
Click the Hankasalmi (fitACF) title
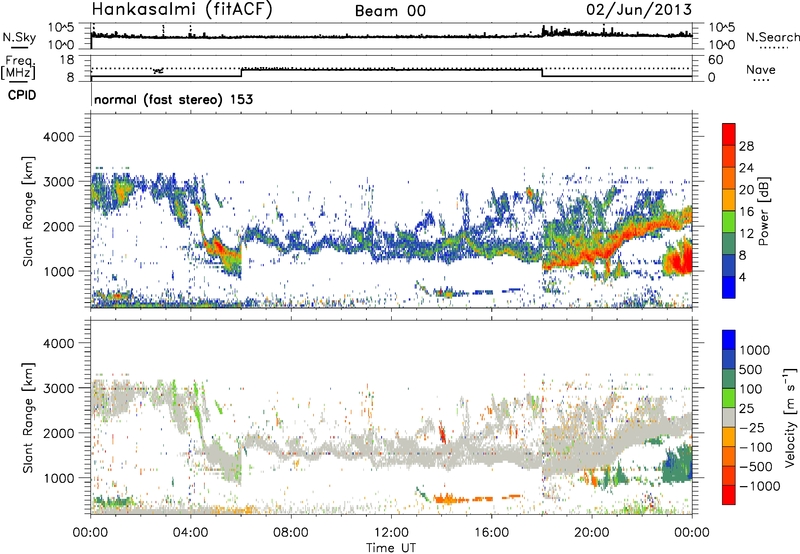coord(182,10)
